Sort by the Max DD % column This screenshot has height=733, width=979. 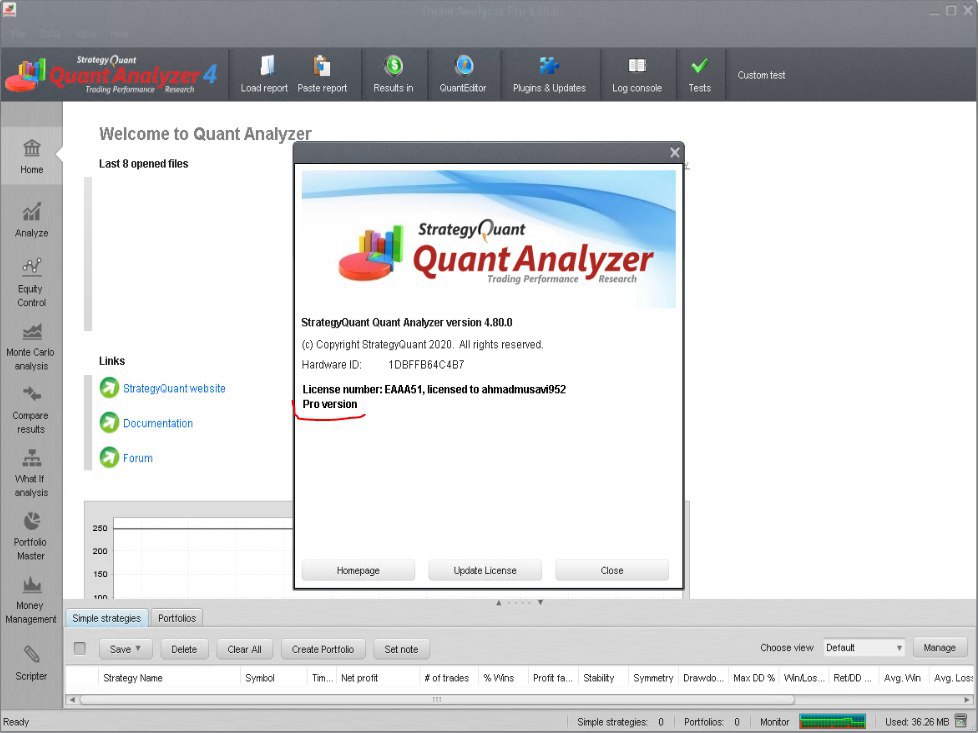[x=754, y=678]
